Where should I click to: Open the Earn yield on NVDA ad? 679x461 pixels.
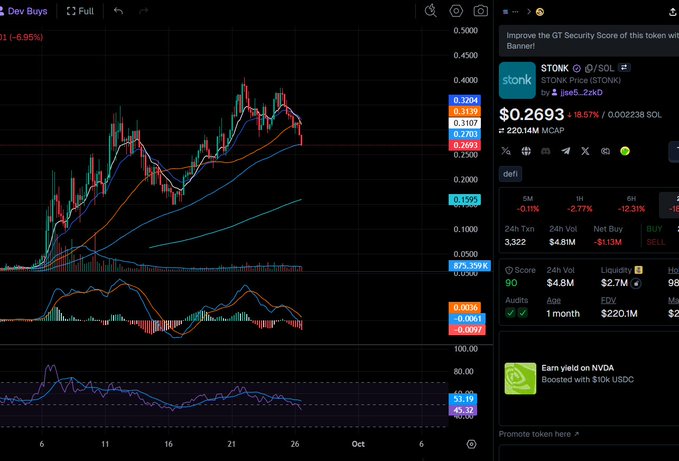589,379
